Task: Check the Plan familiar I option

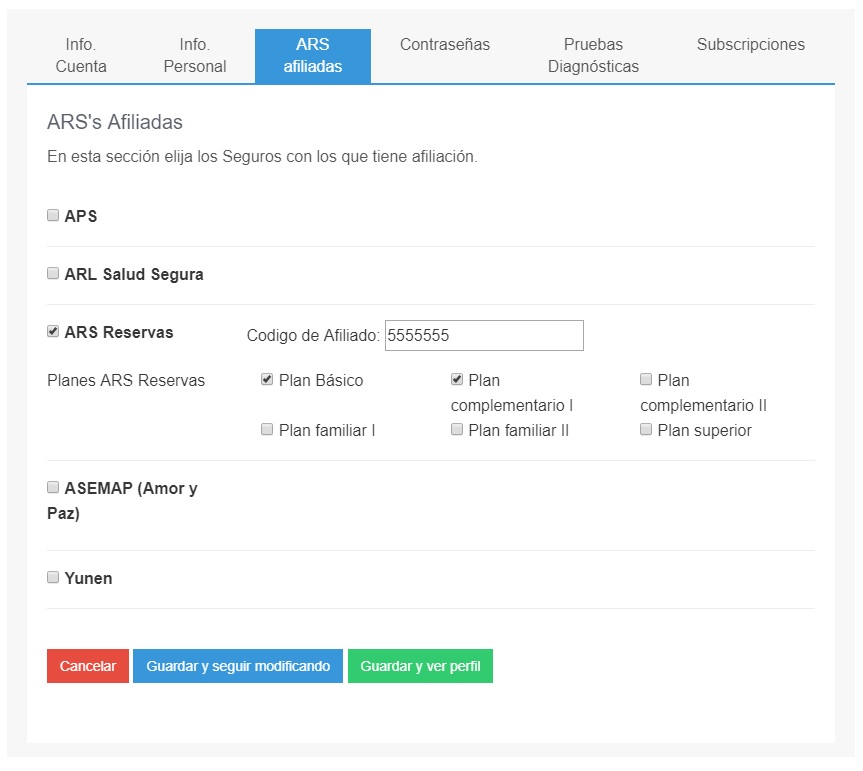Action: pos(267,429)
